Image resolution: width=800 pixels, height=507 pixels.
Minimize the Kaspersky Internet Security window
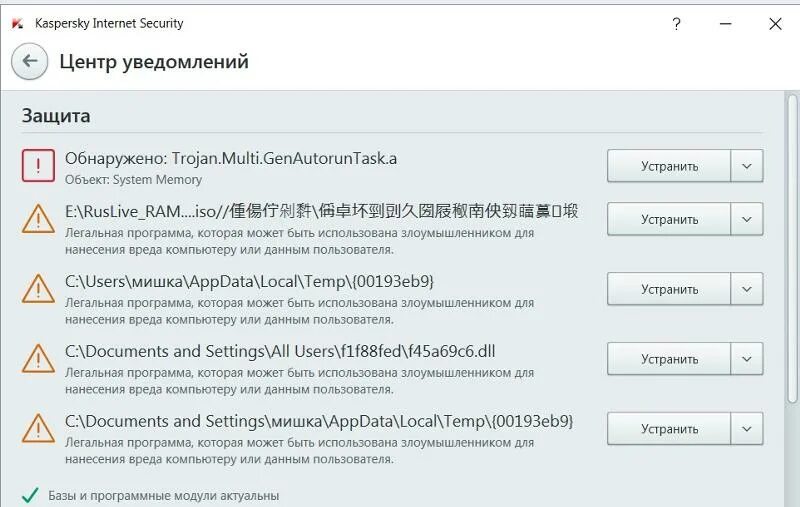click(726, 23)
